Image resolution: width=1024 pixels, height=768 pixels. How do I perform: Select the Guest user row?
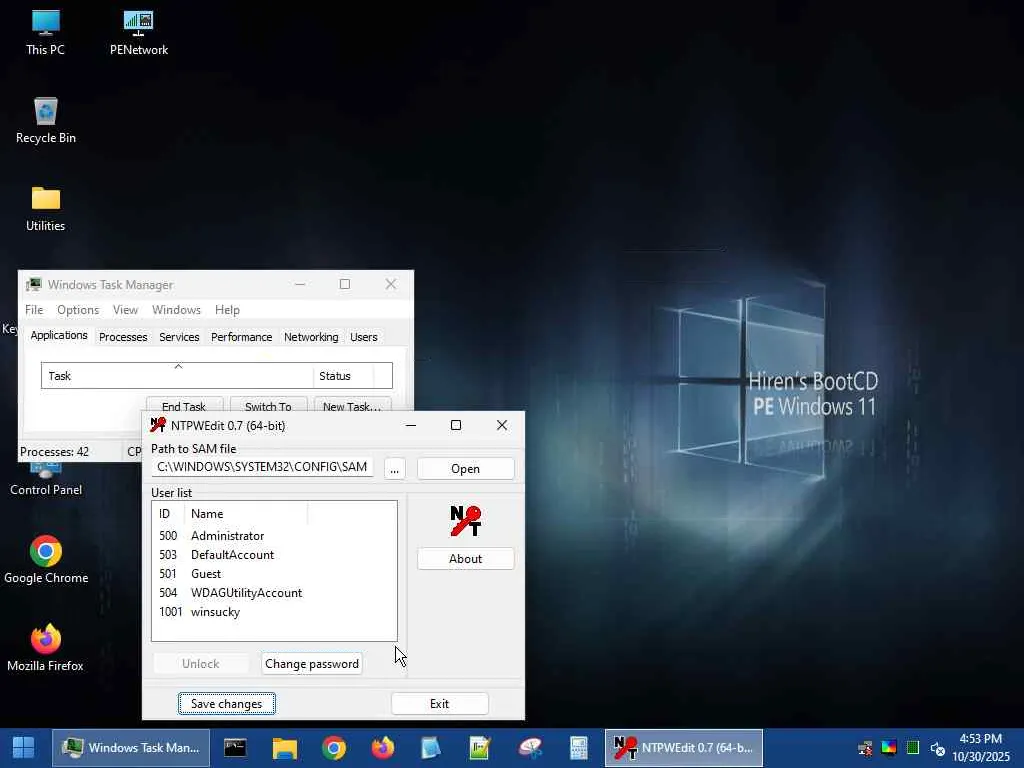pyautogui.click(x=274, y=573)
